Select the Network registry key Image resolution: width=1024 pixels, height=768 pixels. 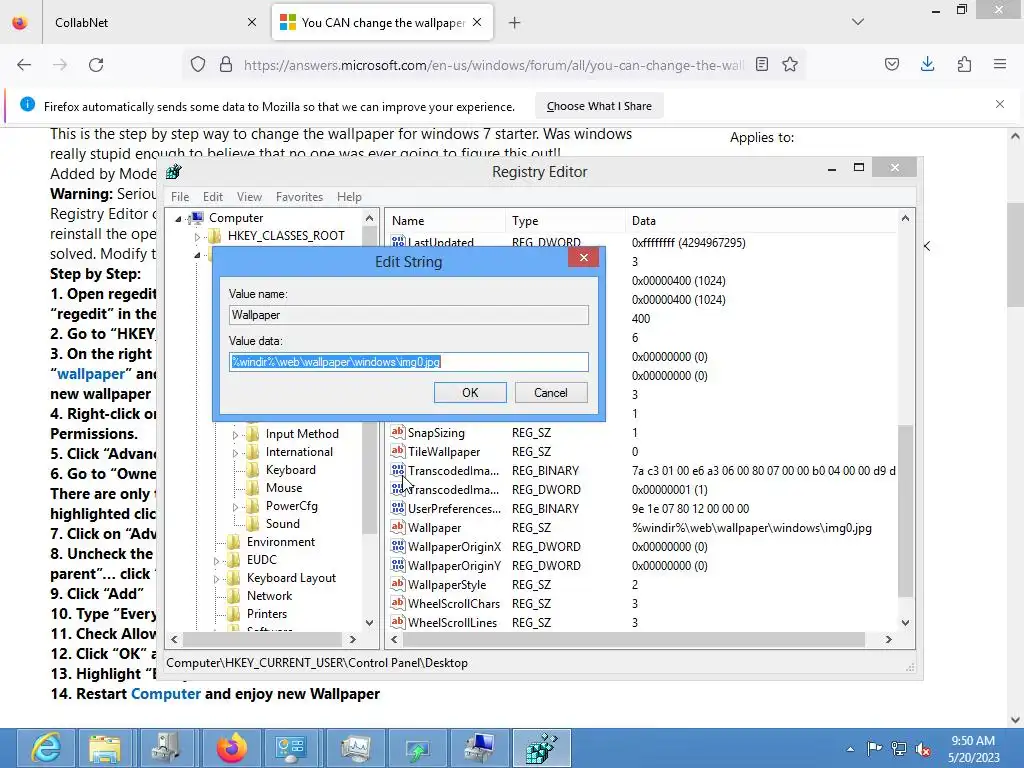269,596
